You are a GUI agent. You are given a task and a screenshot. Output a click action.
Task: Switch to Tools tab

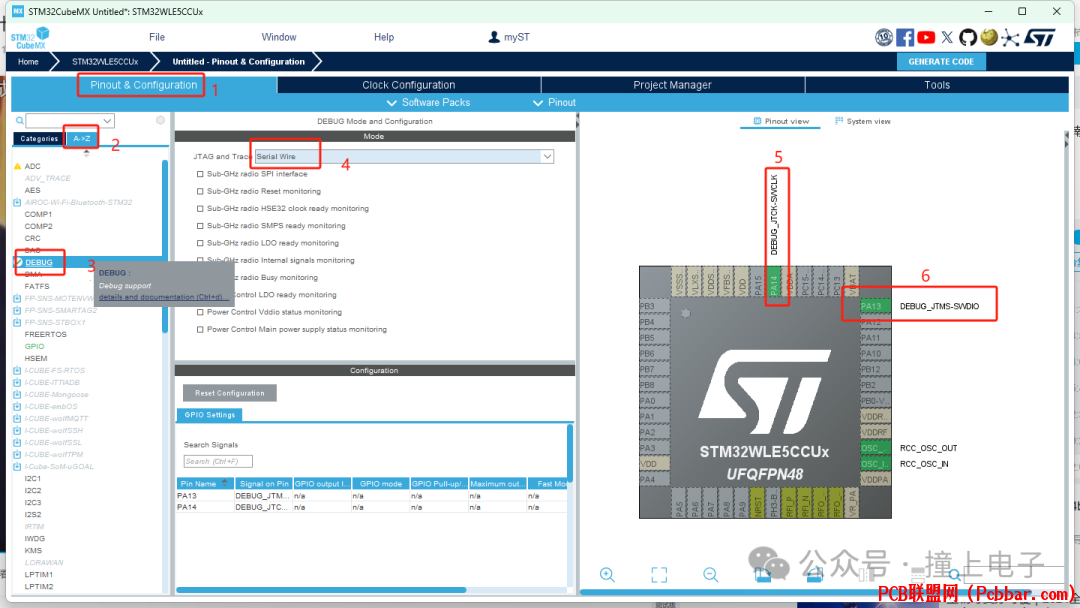tap(937, 85)
